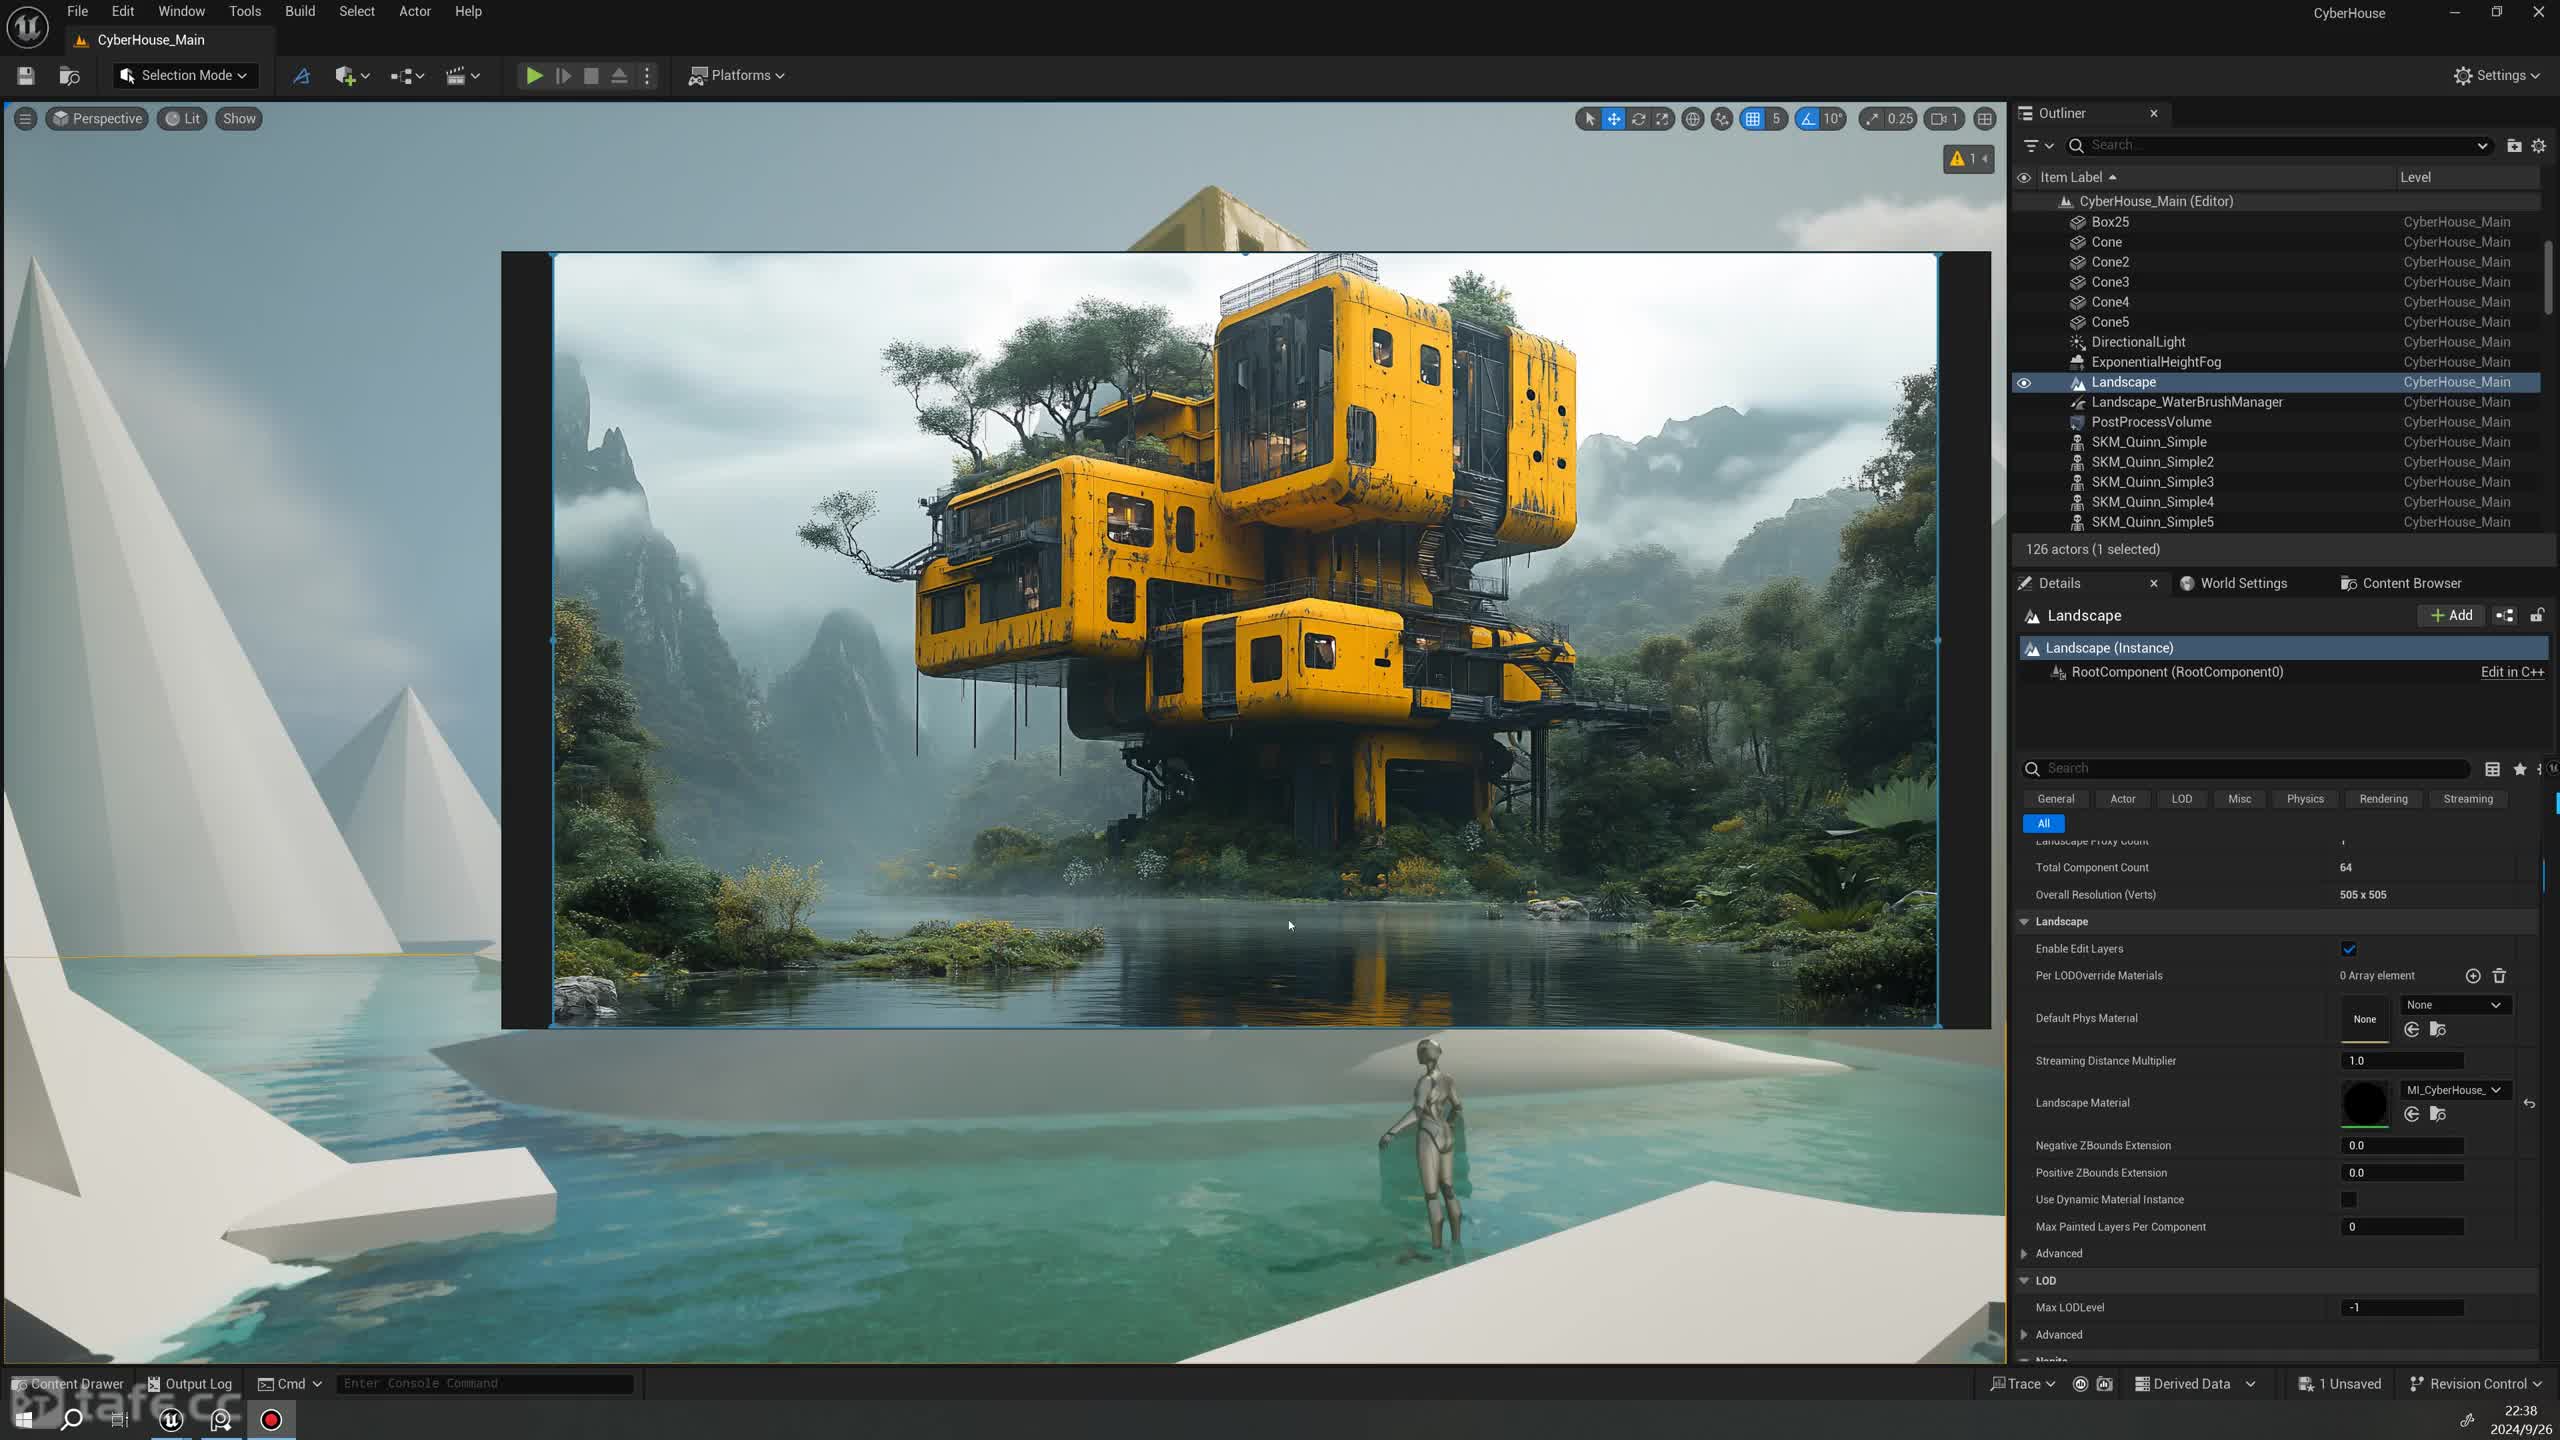
Task: Click the Stop simulation square button
Action: click(591, 75)
